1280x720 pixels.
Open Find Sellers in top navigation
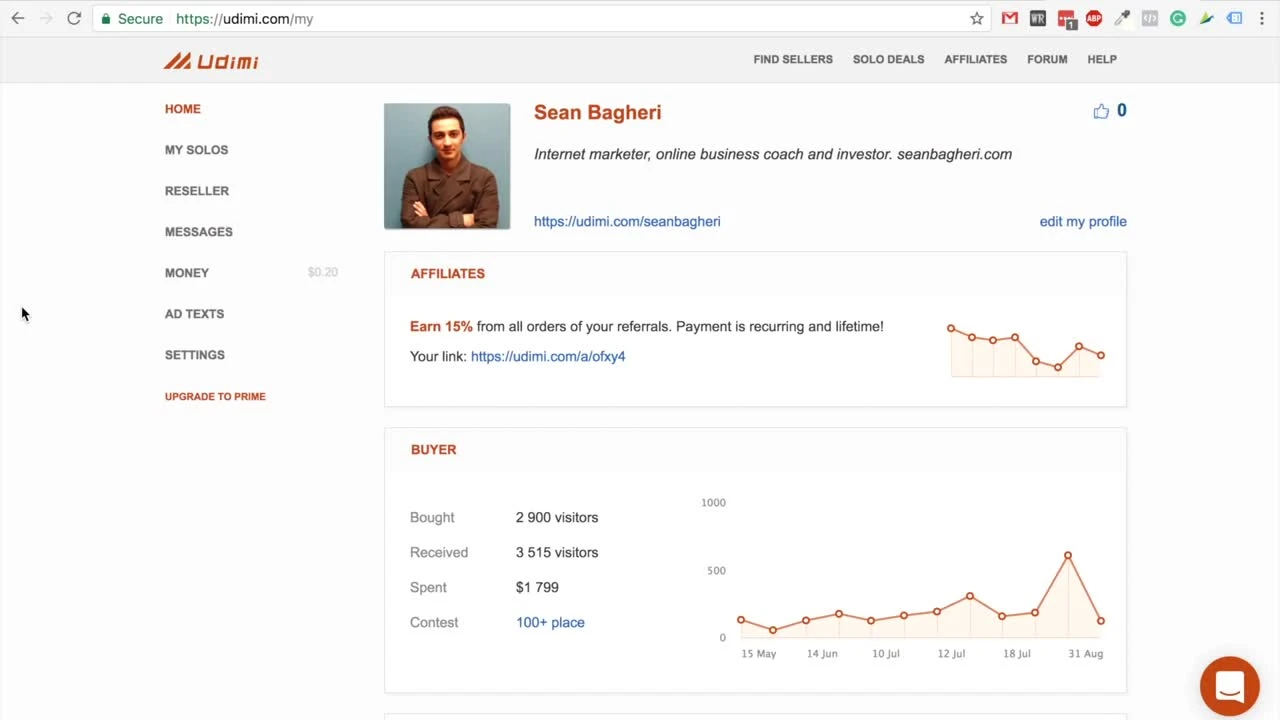coord(792,59)
